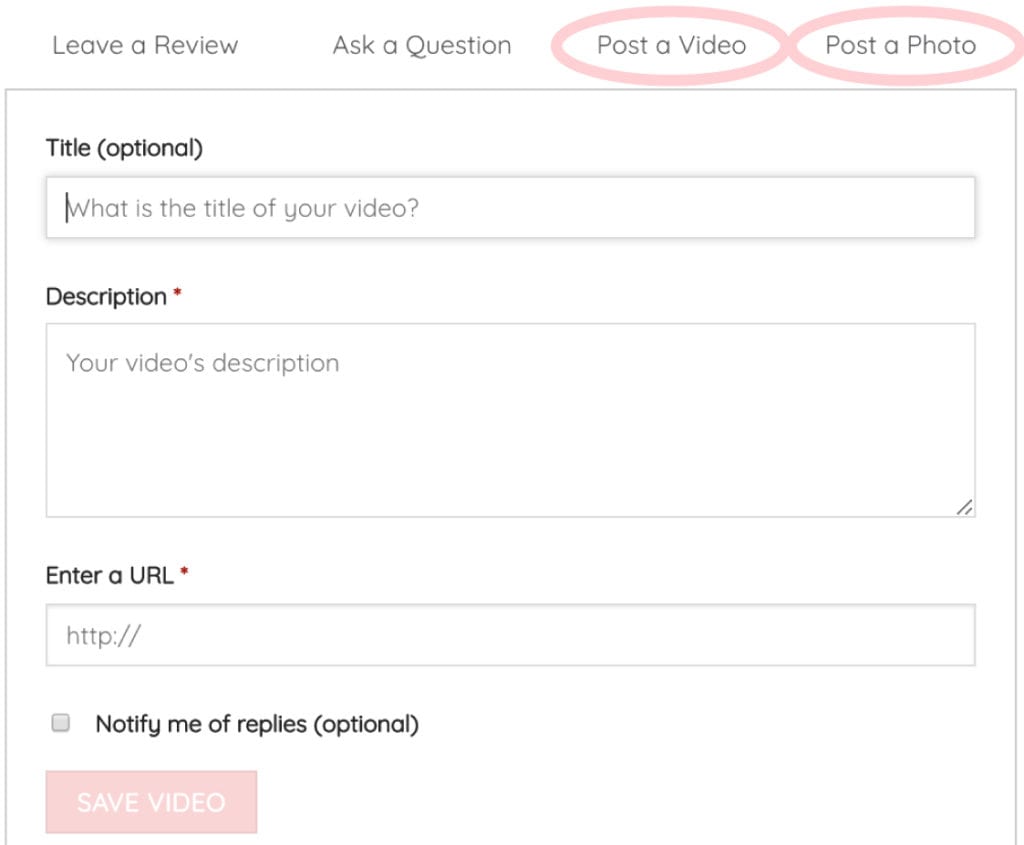The height and width of the screenshot is (845, 1024).
Task: Enable the Notify me of replies checkbox
Action: [x=60, y=722]
